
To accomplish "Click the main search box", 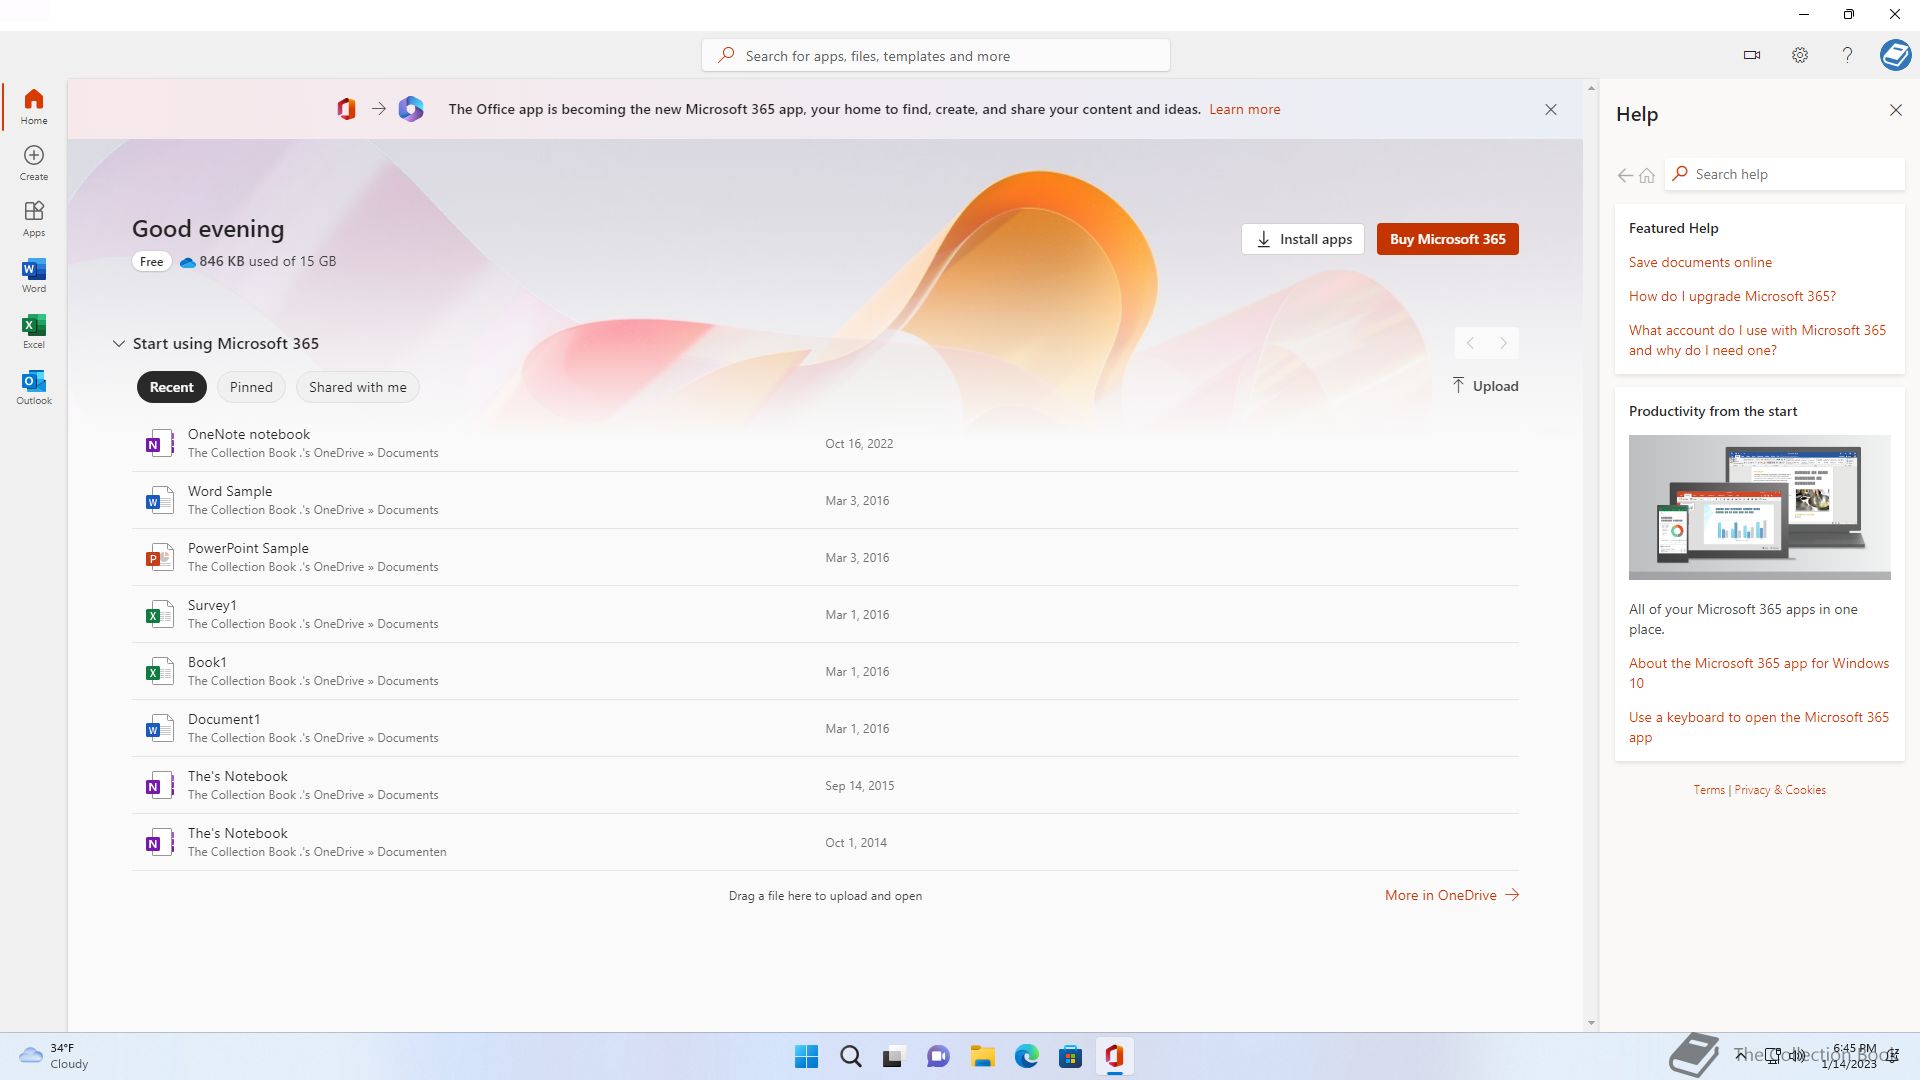I will (936, 55).
